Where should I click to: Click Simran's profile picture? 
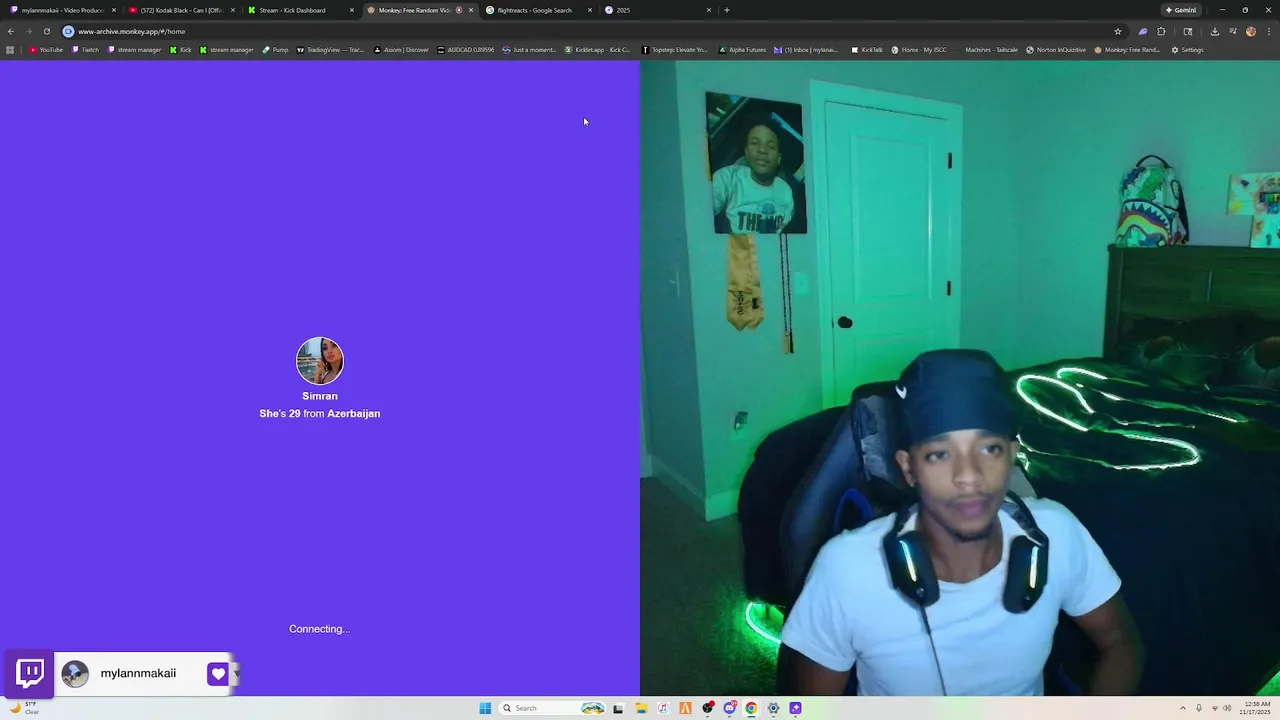coord(320,361)
